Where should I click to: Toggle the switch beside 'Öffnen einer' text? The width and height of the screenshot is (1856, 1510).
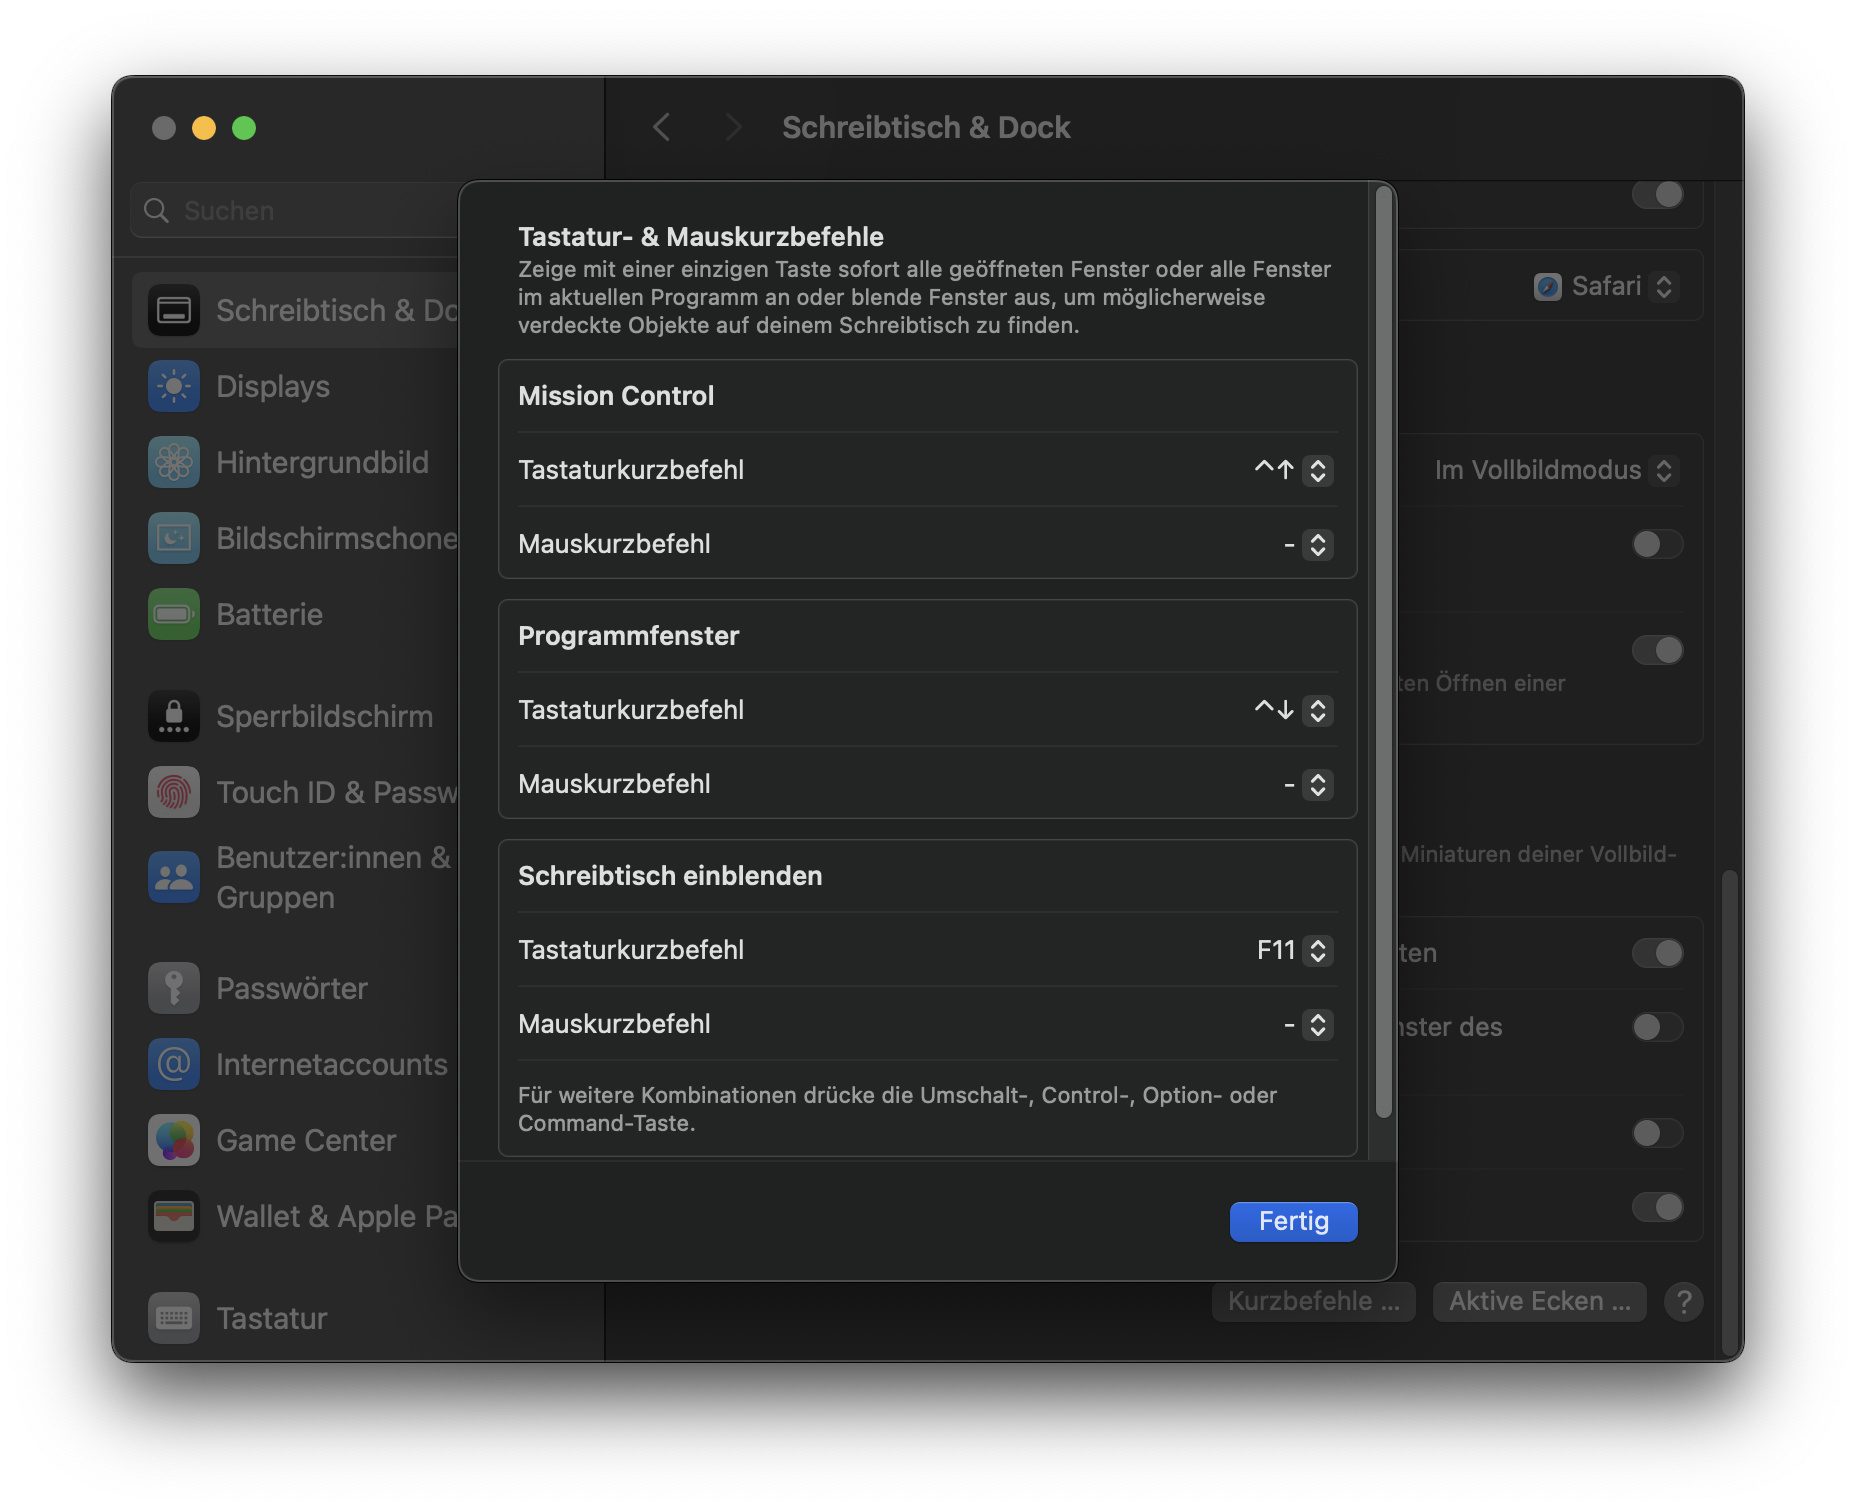(1657, 651)
